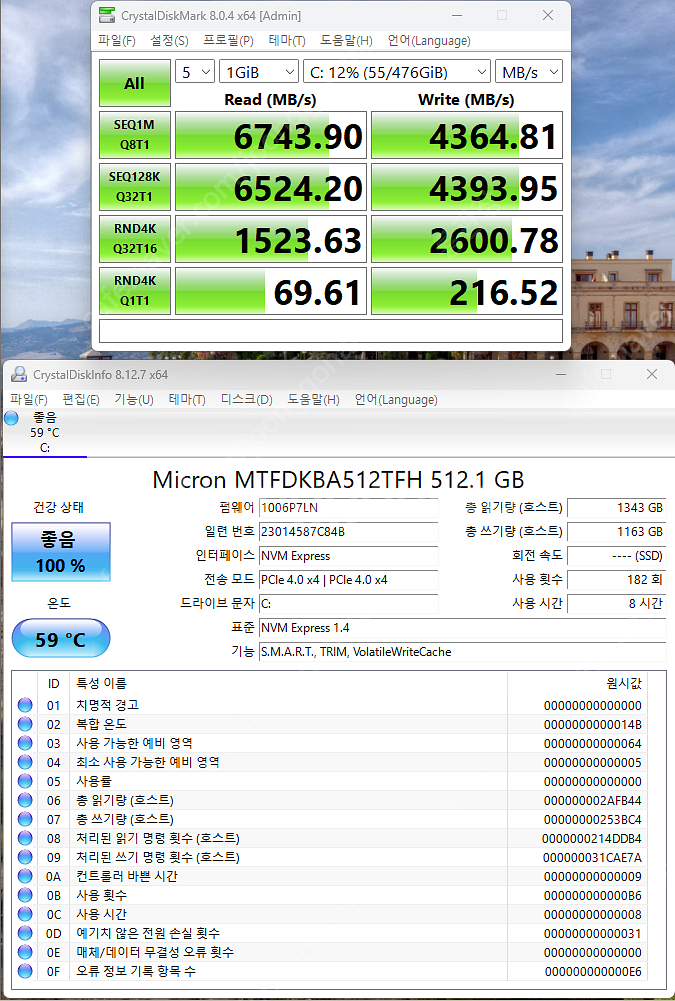The width and height of the screenshot is (675, 1001).
Task: Click status orb for 0E 매체/데이터 무결성 오류 횟수
Action: click(x=25, y=952)
